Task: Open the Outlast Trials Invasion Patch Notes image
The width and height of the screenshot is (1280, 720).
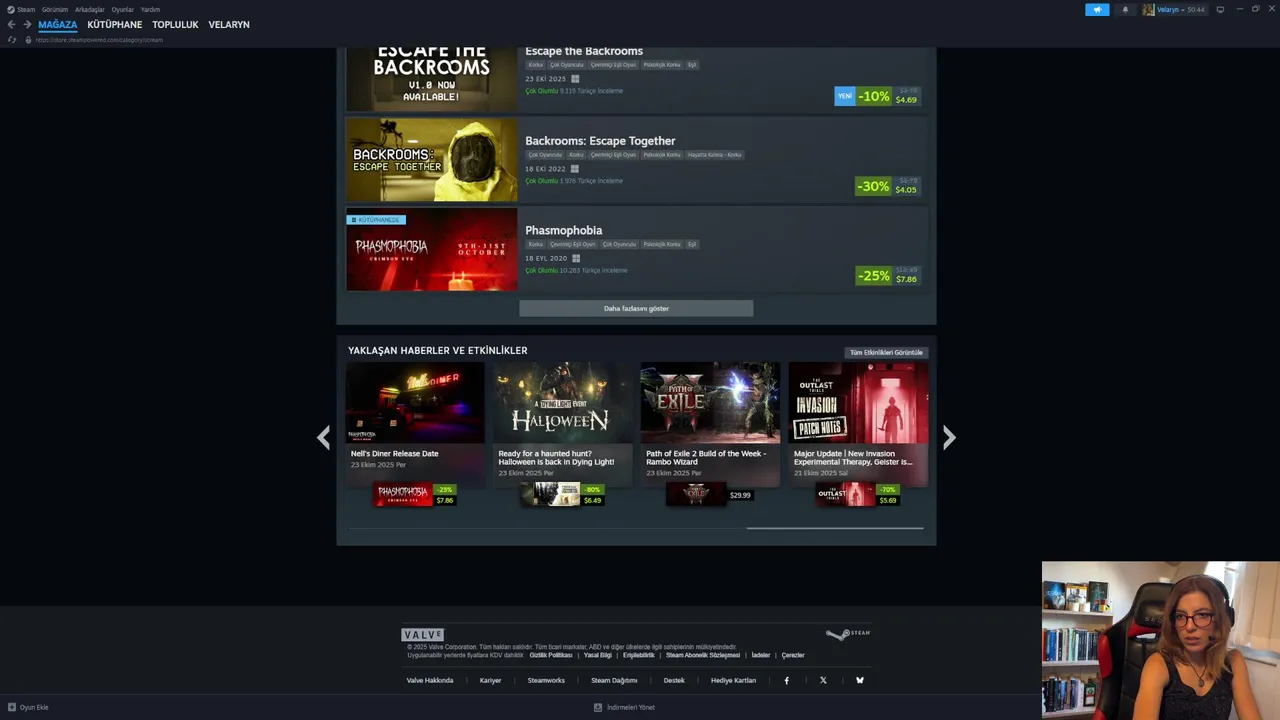Action: pos(858,403)
